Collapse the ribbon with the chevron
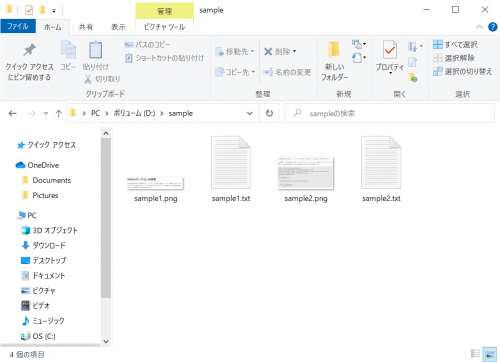The height and width of the screenshot is (362, 500). point(479,27)
